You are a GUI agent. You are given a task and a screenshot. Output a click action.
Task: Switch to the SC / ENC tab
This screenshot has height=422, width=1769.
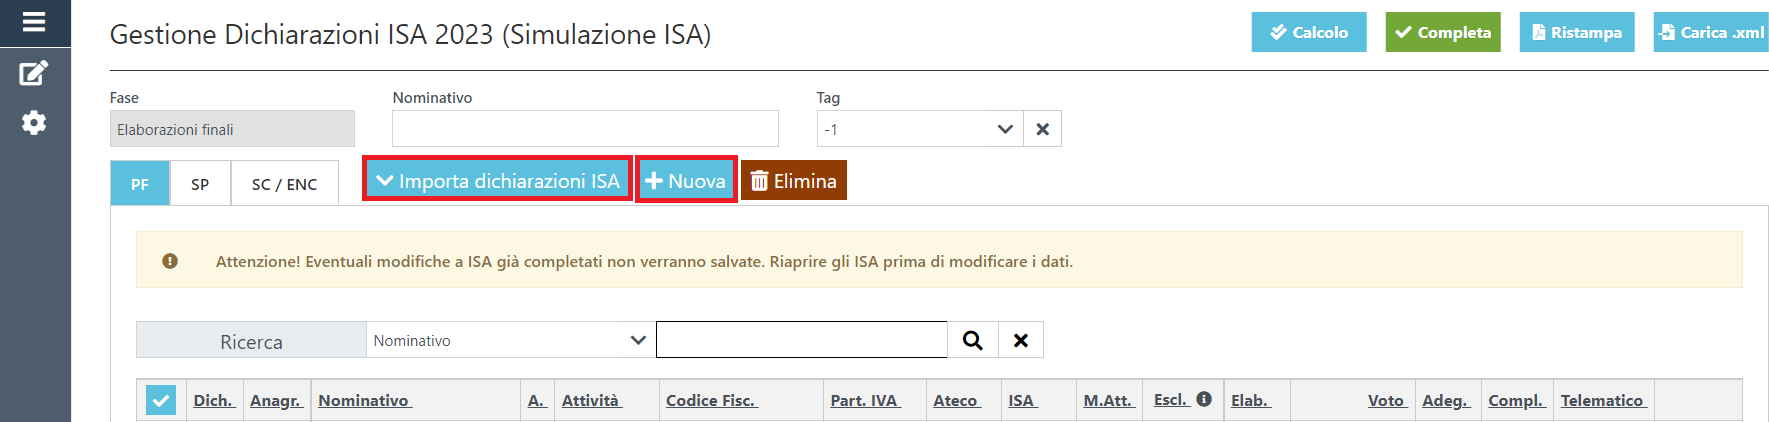tap(284, 184)
